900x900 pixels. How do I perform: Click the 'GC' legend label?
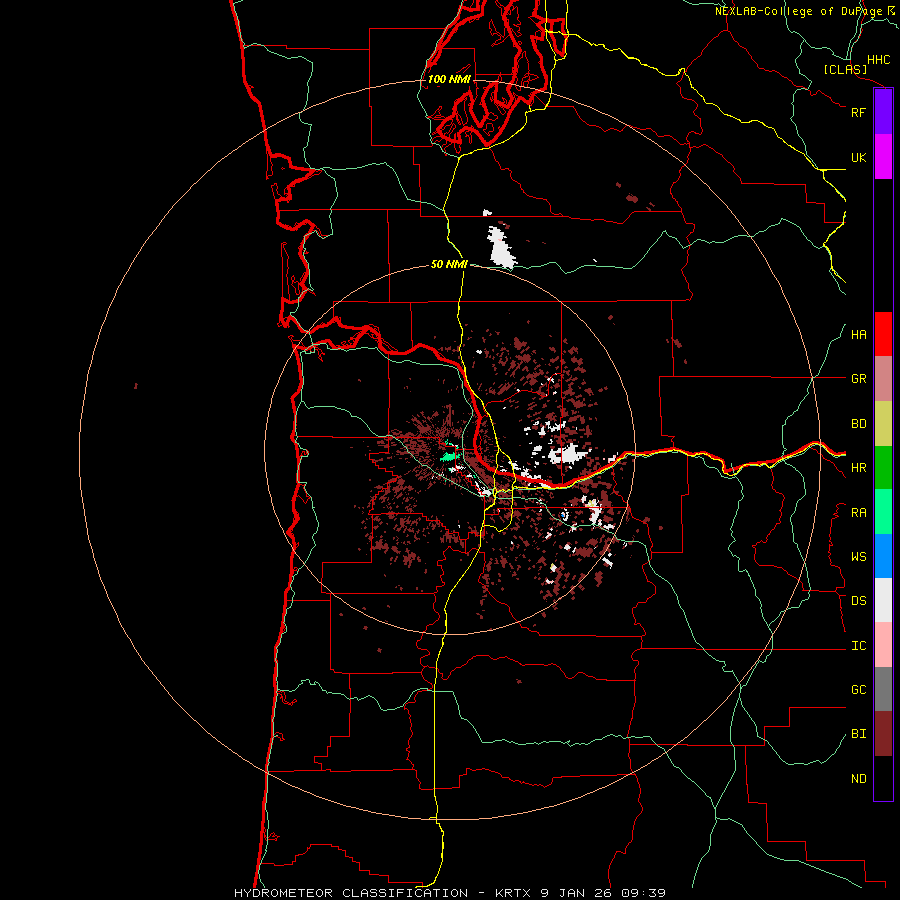tap(858, 690)
